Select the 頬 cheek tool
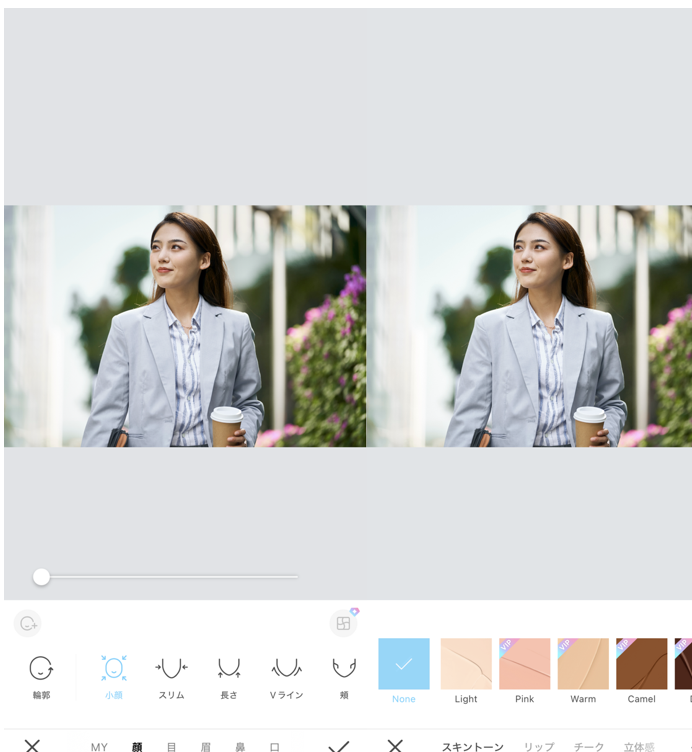The width and height of the screenshot is (692, 752). point(344,675)
